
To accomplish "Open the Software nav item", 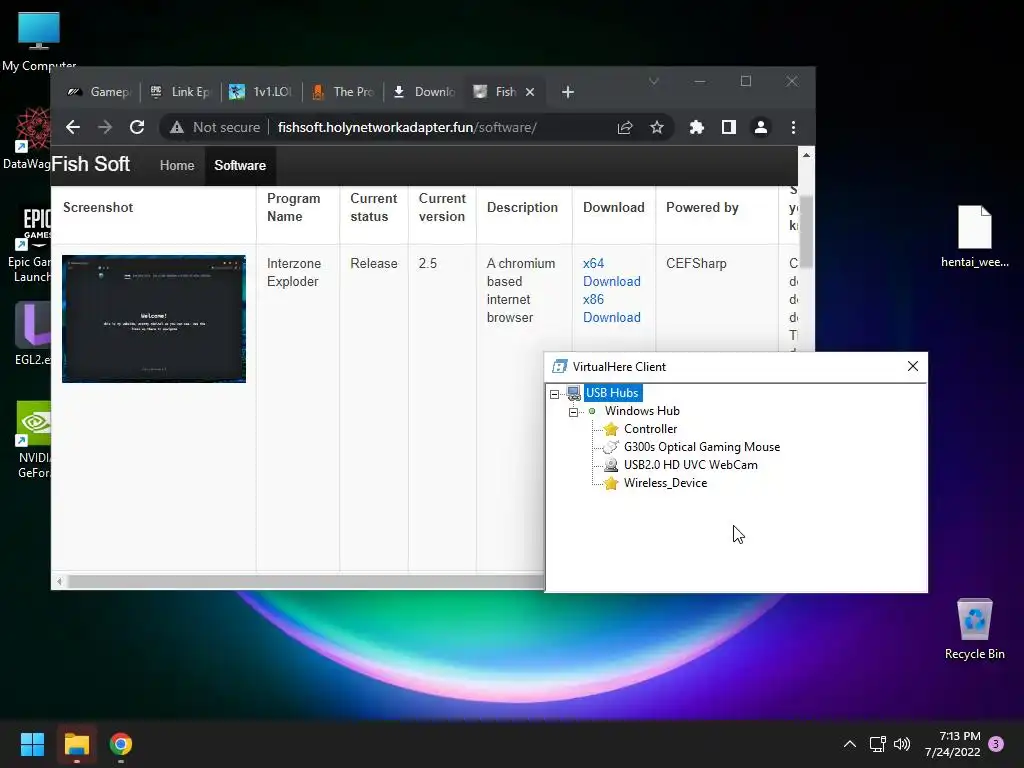I will [x=240, y=165].
